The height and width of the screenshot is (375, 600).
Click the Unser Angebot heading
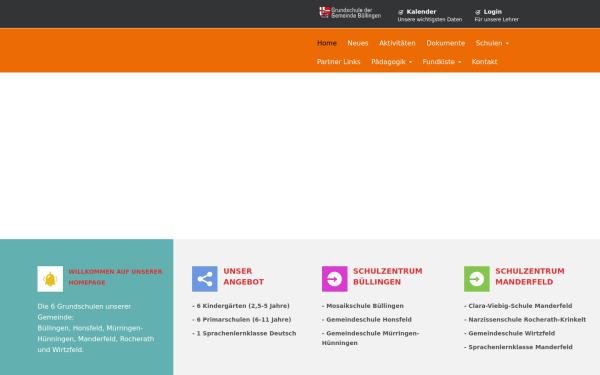(244, 277)
